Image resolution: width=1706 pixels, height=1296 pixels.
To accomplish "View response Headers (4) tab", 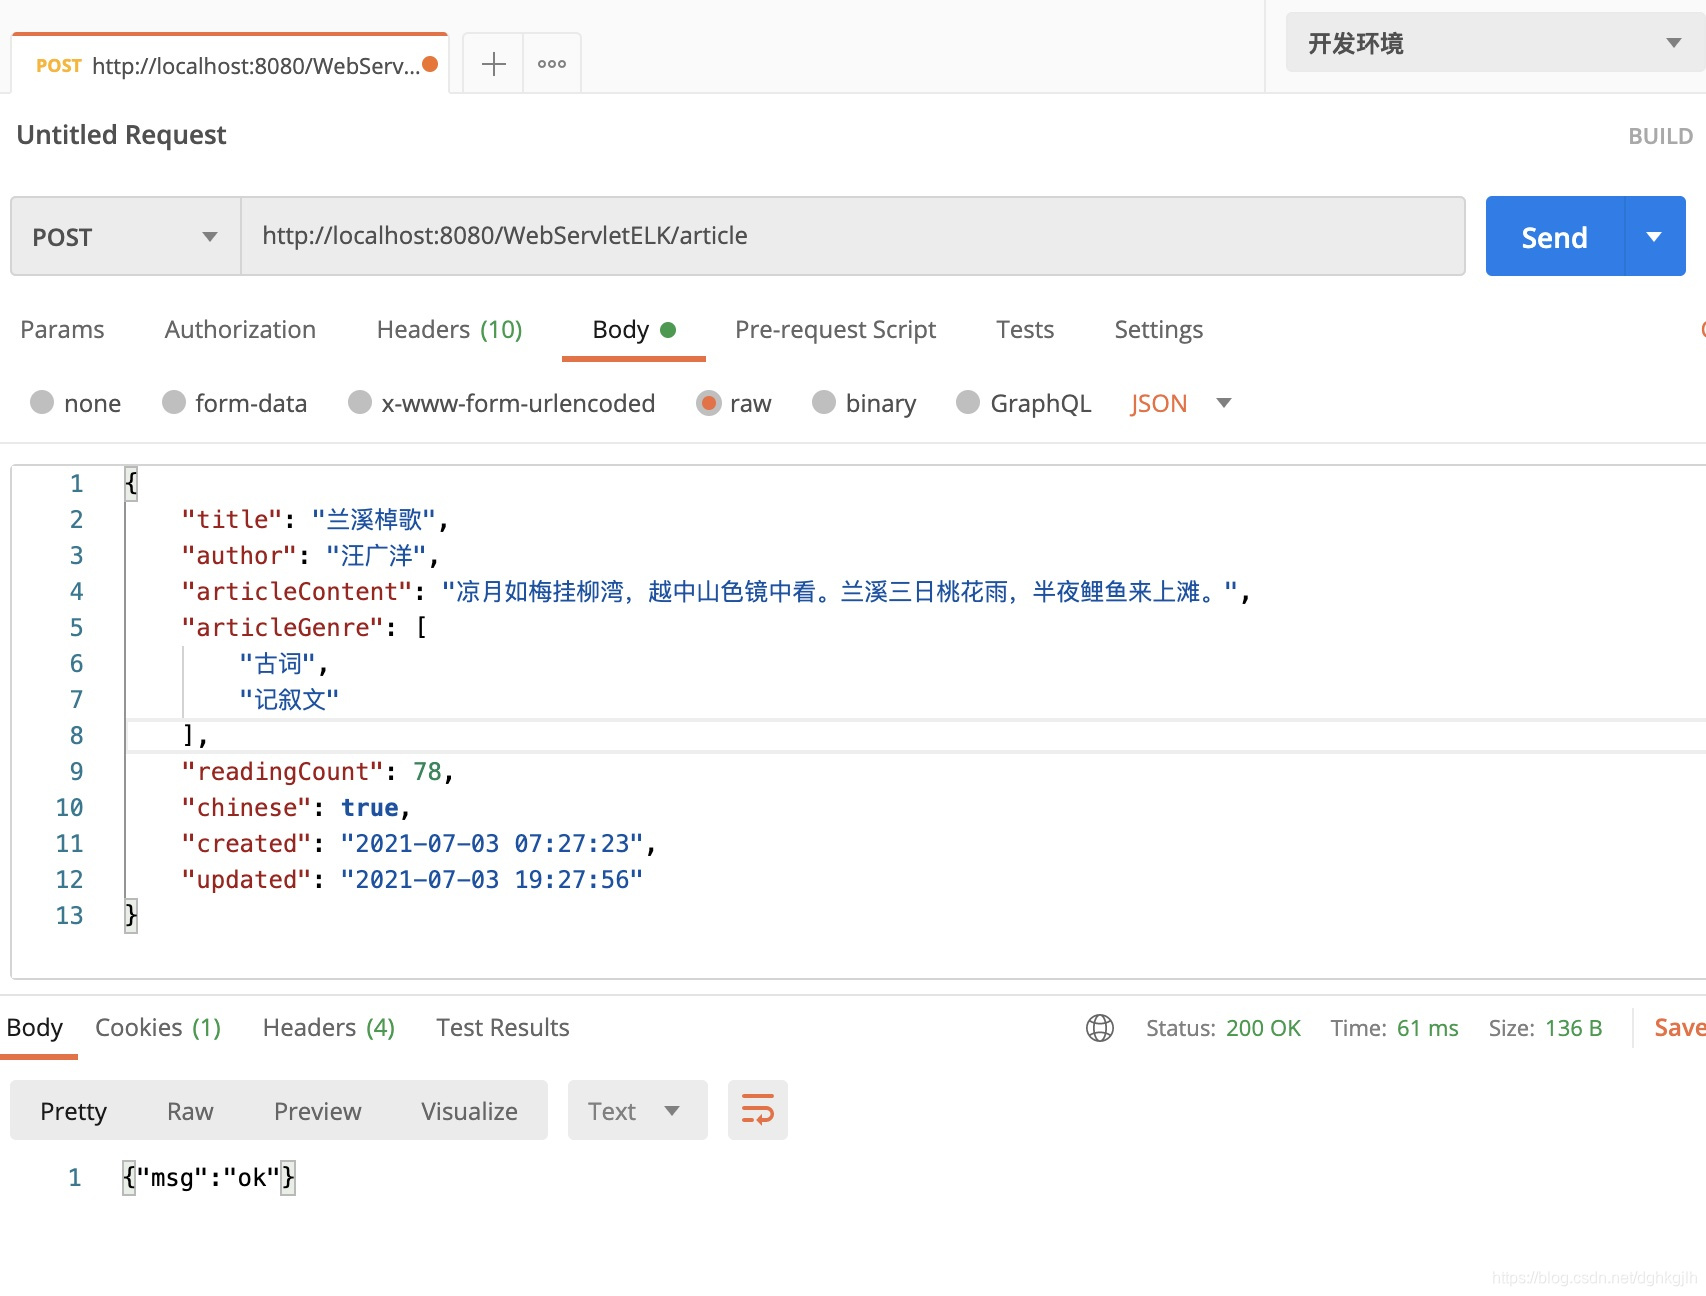I will [328, 1028].
